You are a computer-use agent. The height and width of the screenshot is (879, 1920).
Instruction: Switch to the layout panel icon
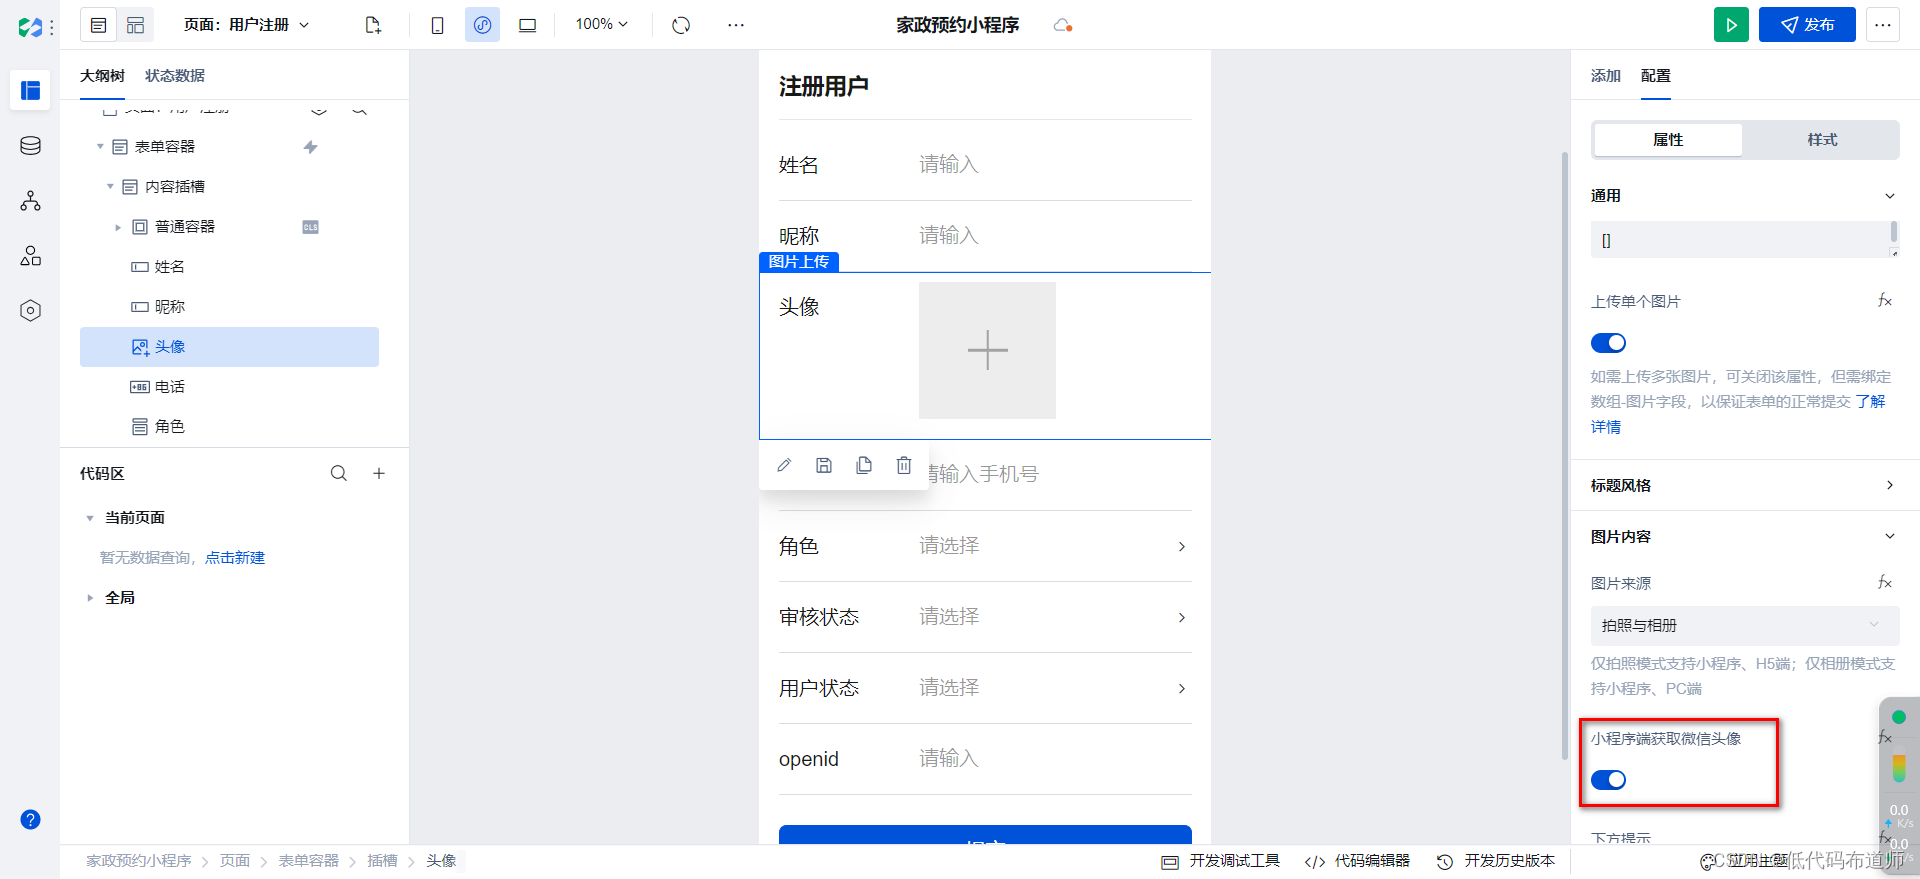point(135,25)
